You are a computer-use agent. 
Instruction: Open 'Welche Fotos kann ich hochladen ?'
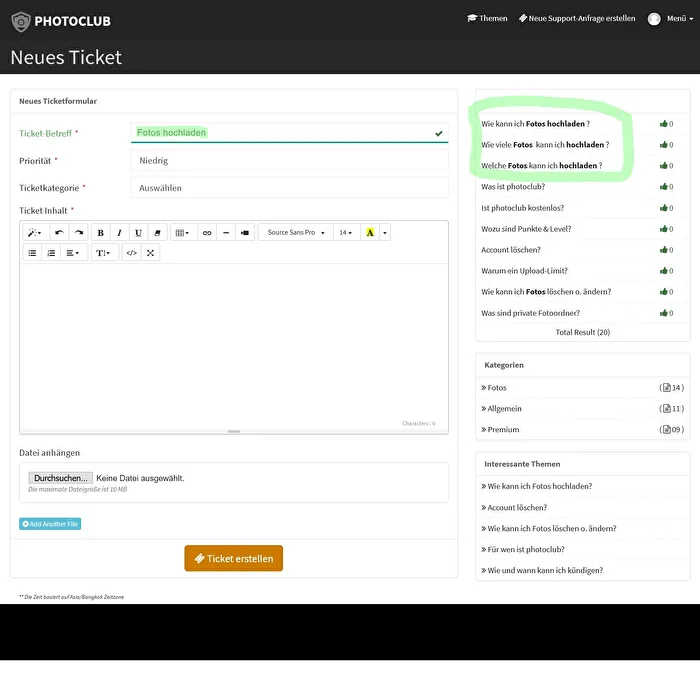click(x=542, y=166)
